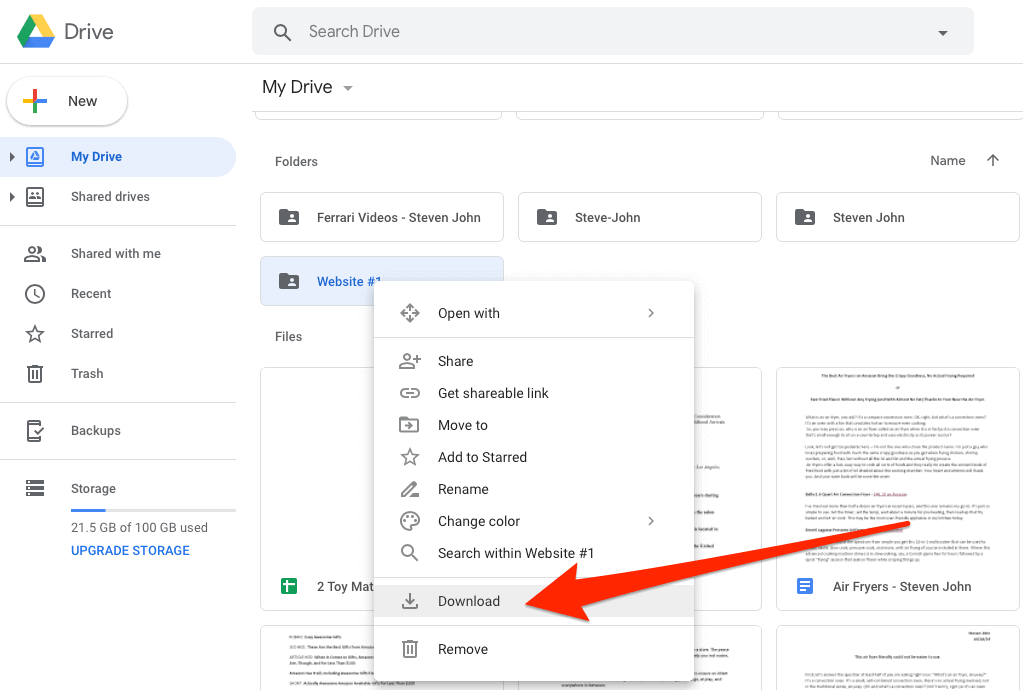The image size is (1023, 690).
Task: Expand Shared drives tree in sidebar
Action: coord(12,197)
